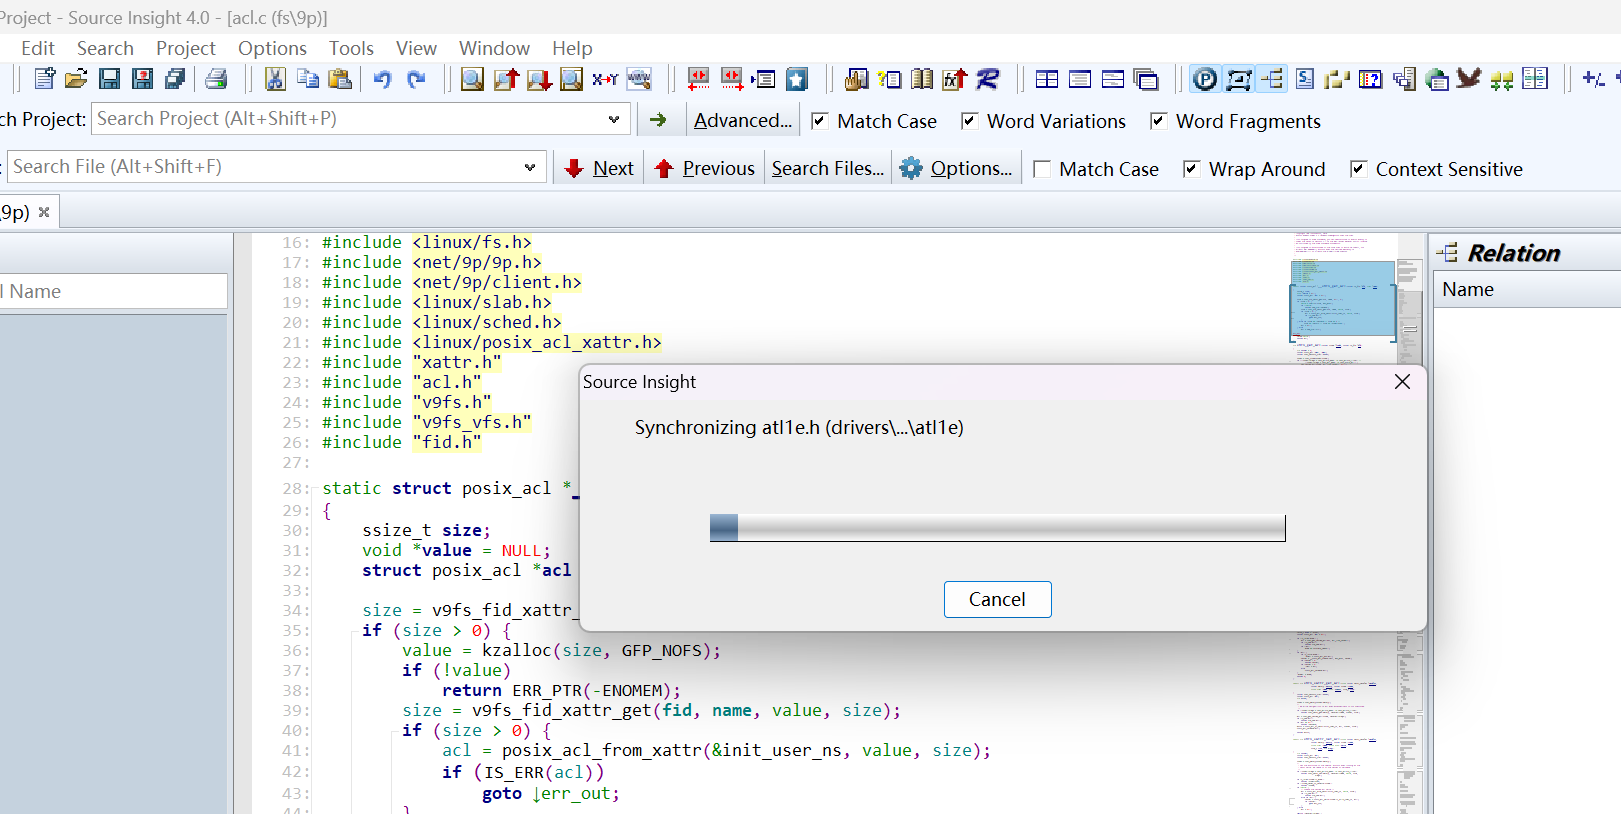Click the Cascade Windows icon
The height and width of the screenshot is (814, 1621).
pyautogui.click(x=1146, y=79)
